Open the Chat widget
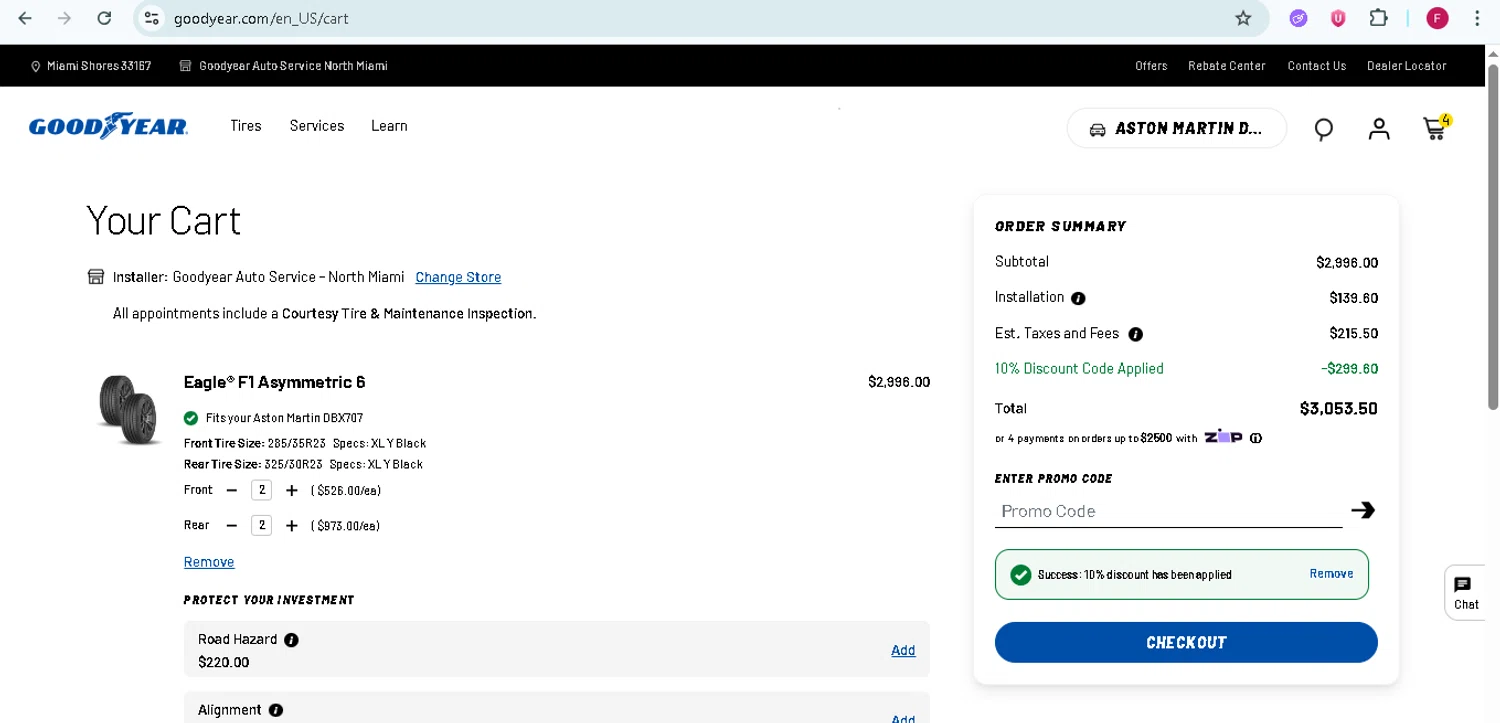 tap(1465, 592)
